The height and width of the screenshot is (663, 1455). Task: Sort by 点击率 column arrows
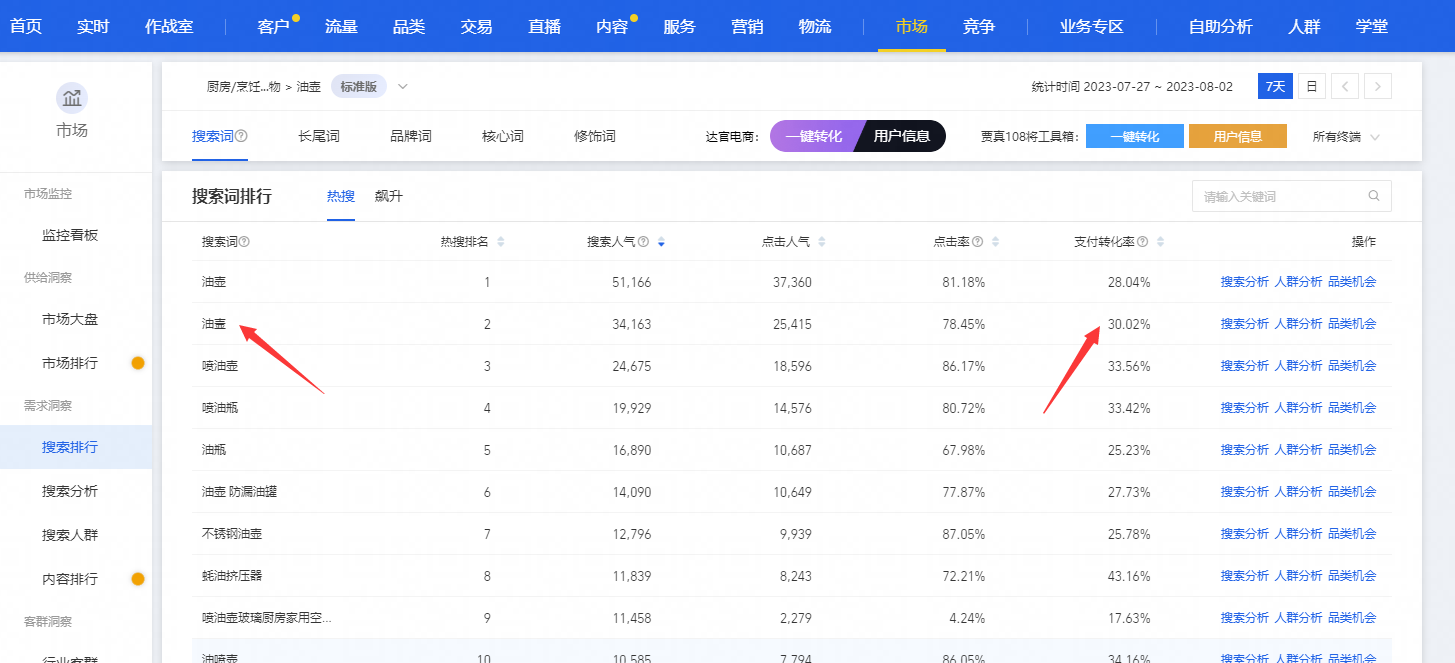tap(995, 242)
